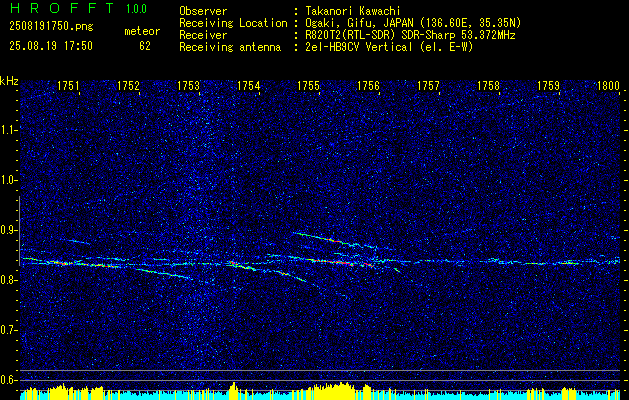Click the 1.1 frequency axis label
This screenshot has height=400, width=629.
(x=8, y=130)
